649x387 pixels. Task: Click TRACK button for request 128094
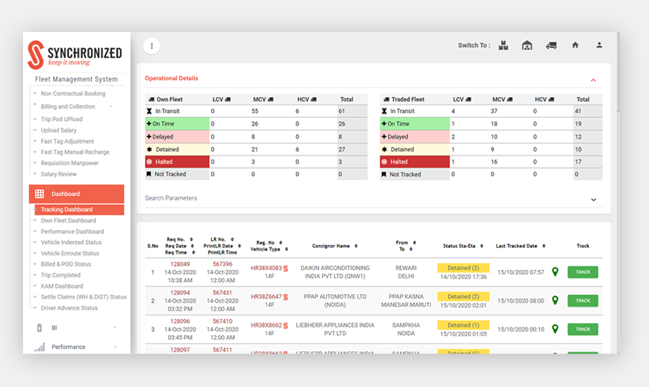pos(583,300)
